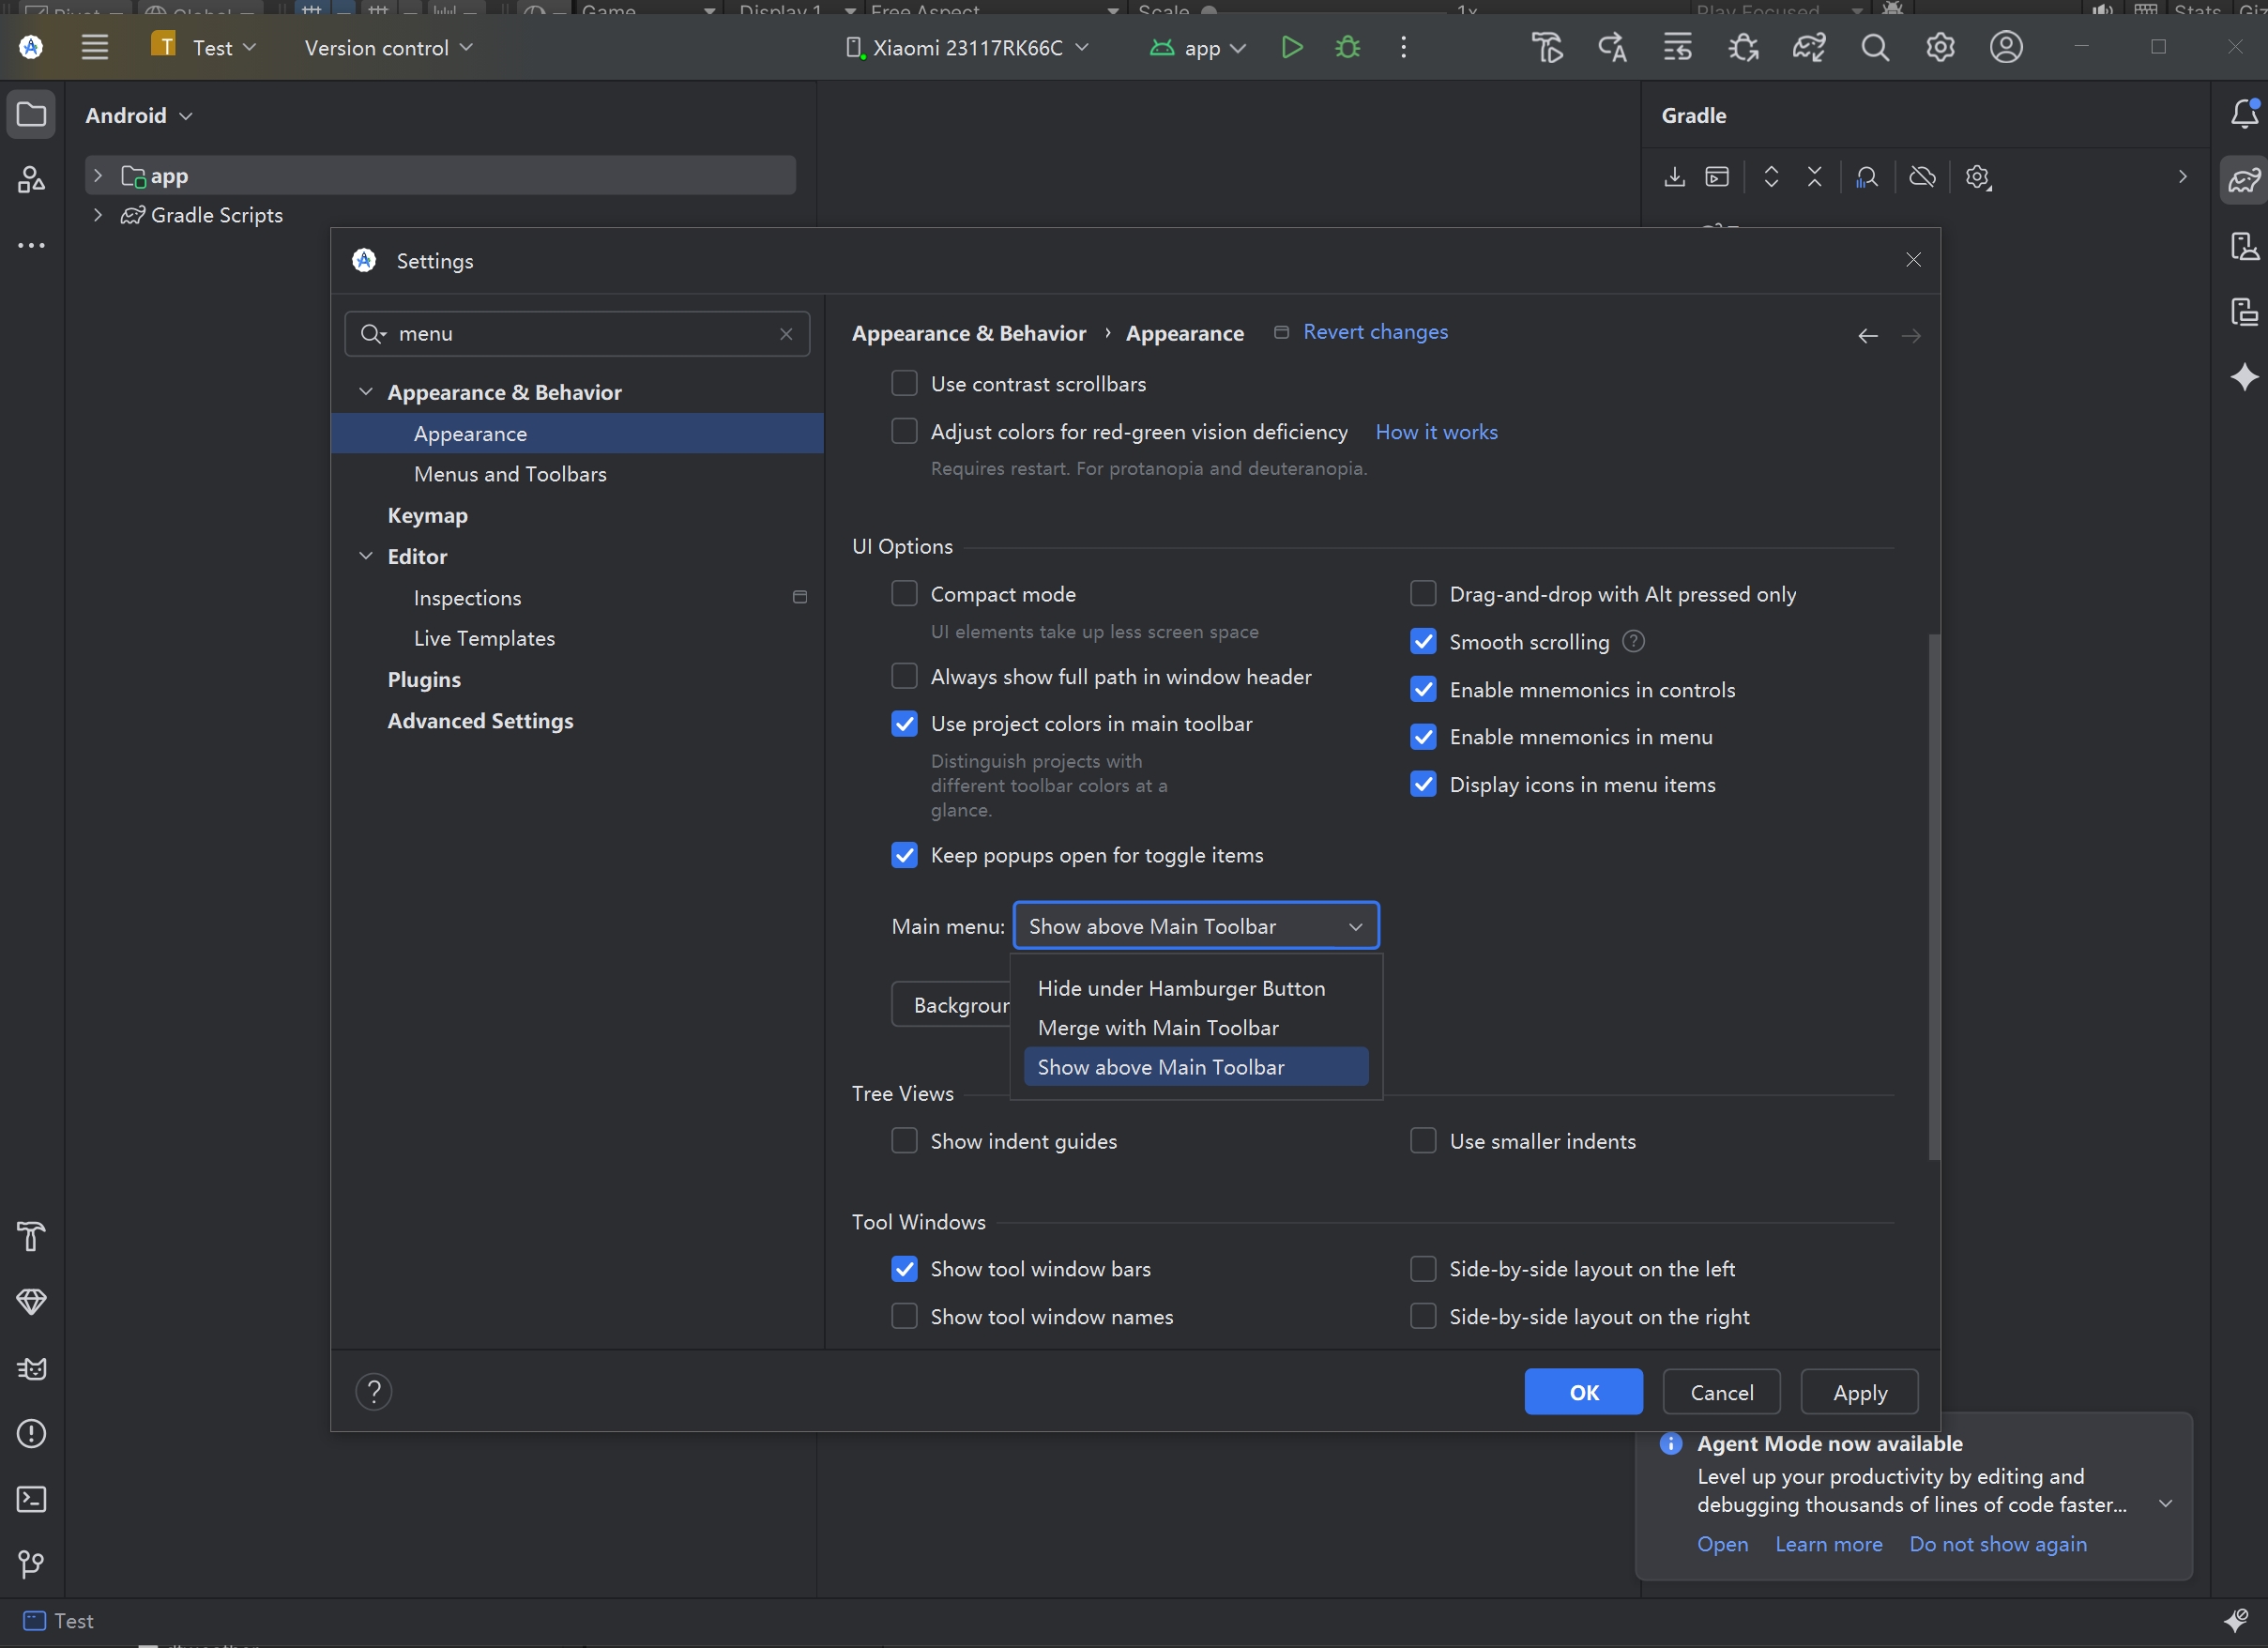Screen dimensions: 2268x1648
Task: Expand the Gradle Scripts tree node
Action: (x=98, y=215)
